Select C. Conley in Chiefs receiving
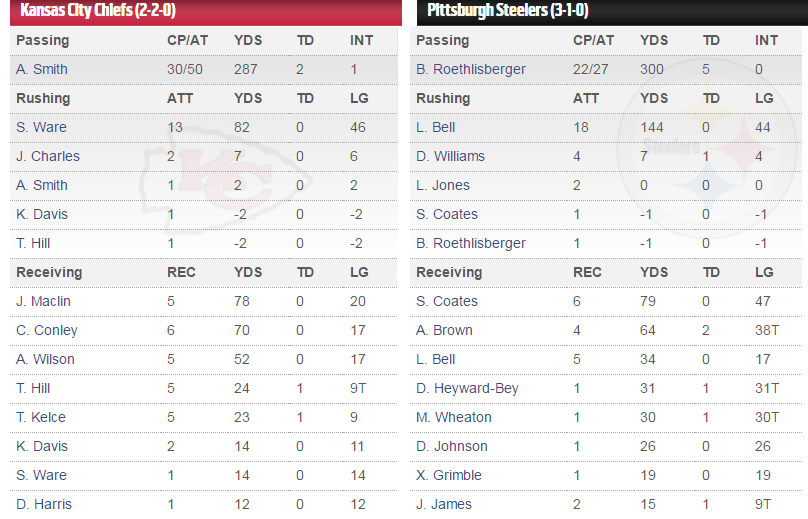 (46, 330)
